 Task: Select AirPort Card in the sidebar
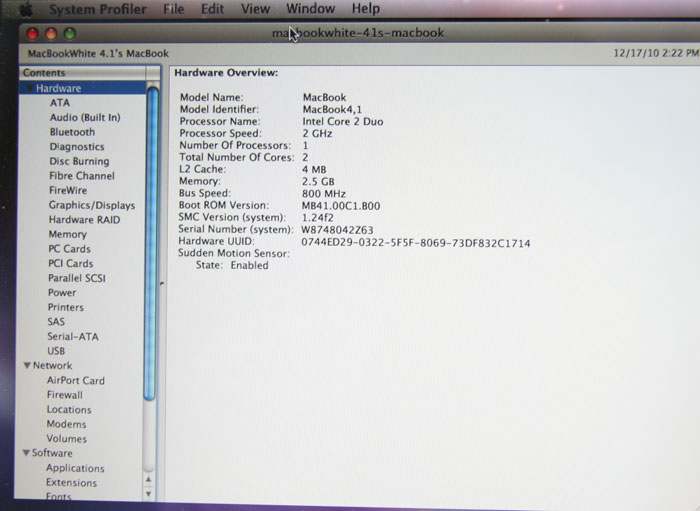[75, 381]
